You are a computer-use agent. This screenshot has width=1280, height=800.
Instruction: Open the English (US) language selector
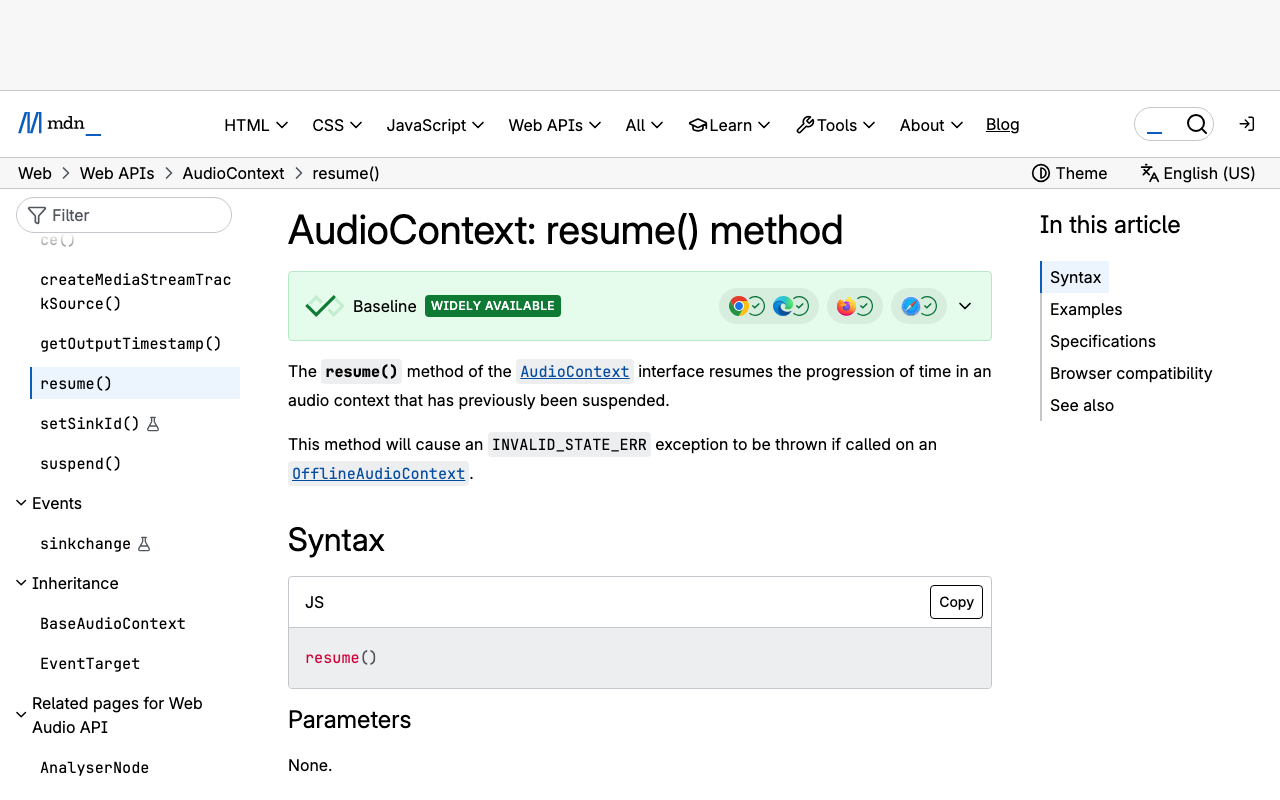pos(1198,173)
